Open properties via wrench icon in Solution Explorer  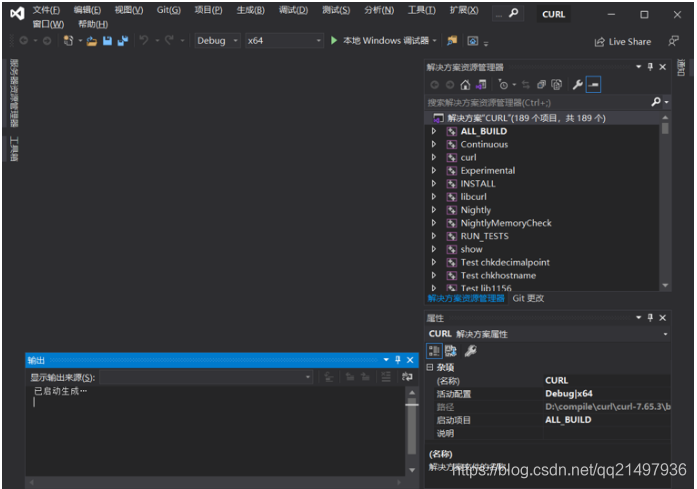pos(577,84)
